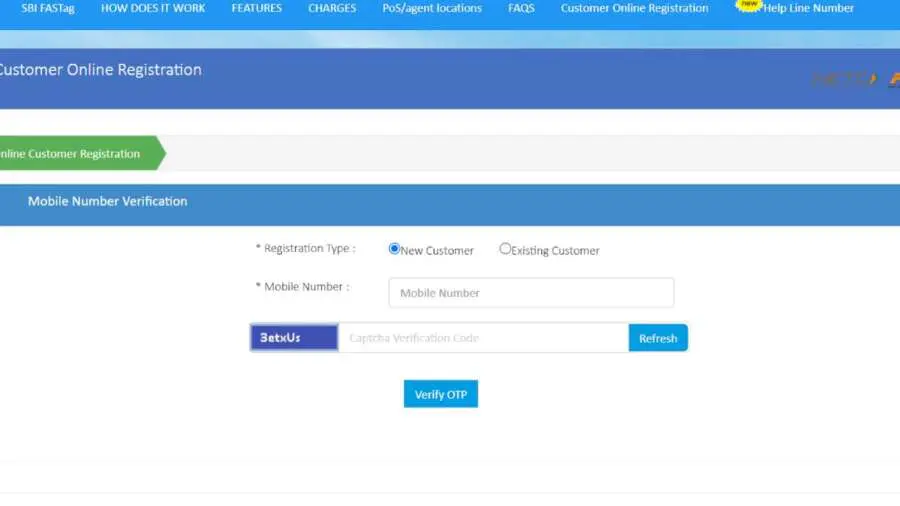
Task: Open Customer Online Registration nav link
Action: 634,9
